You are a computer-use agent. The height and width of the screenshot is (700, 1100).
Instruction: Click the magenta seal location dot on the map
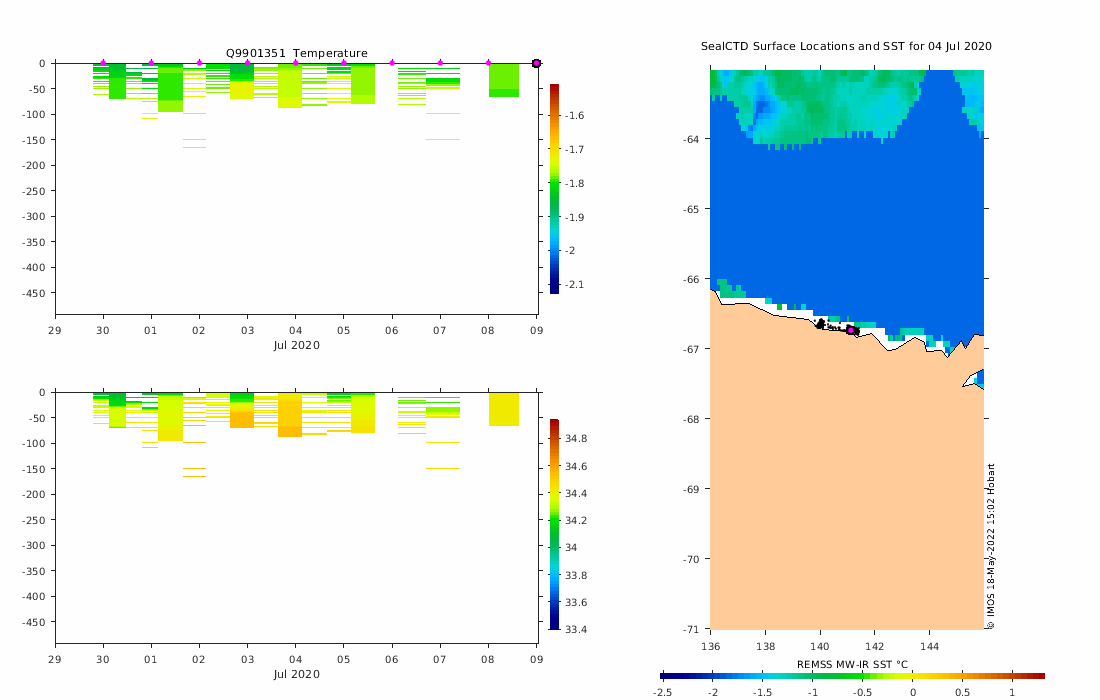point(851,330)
